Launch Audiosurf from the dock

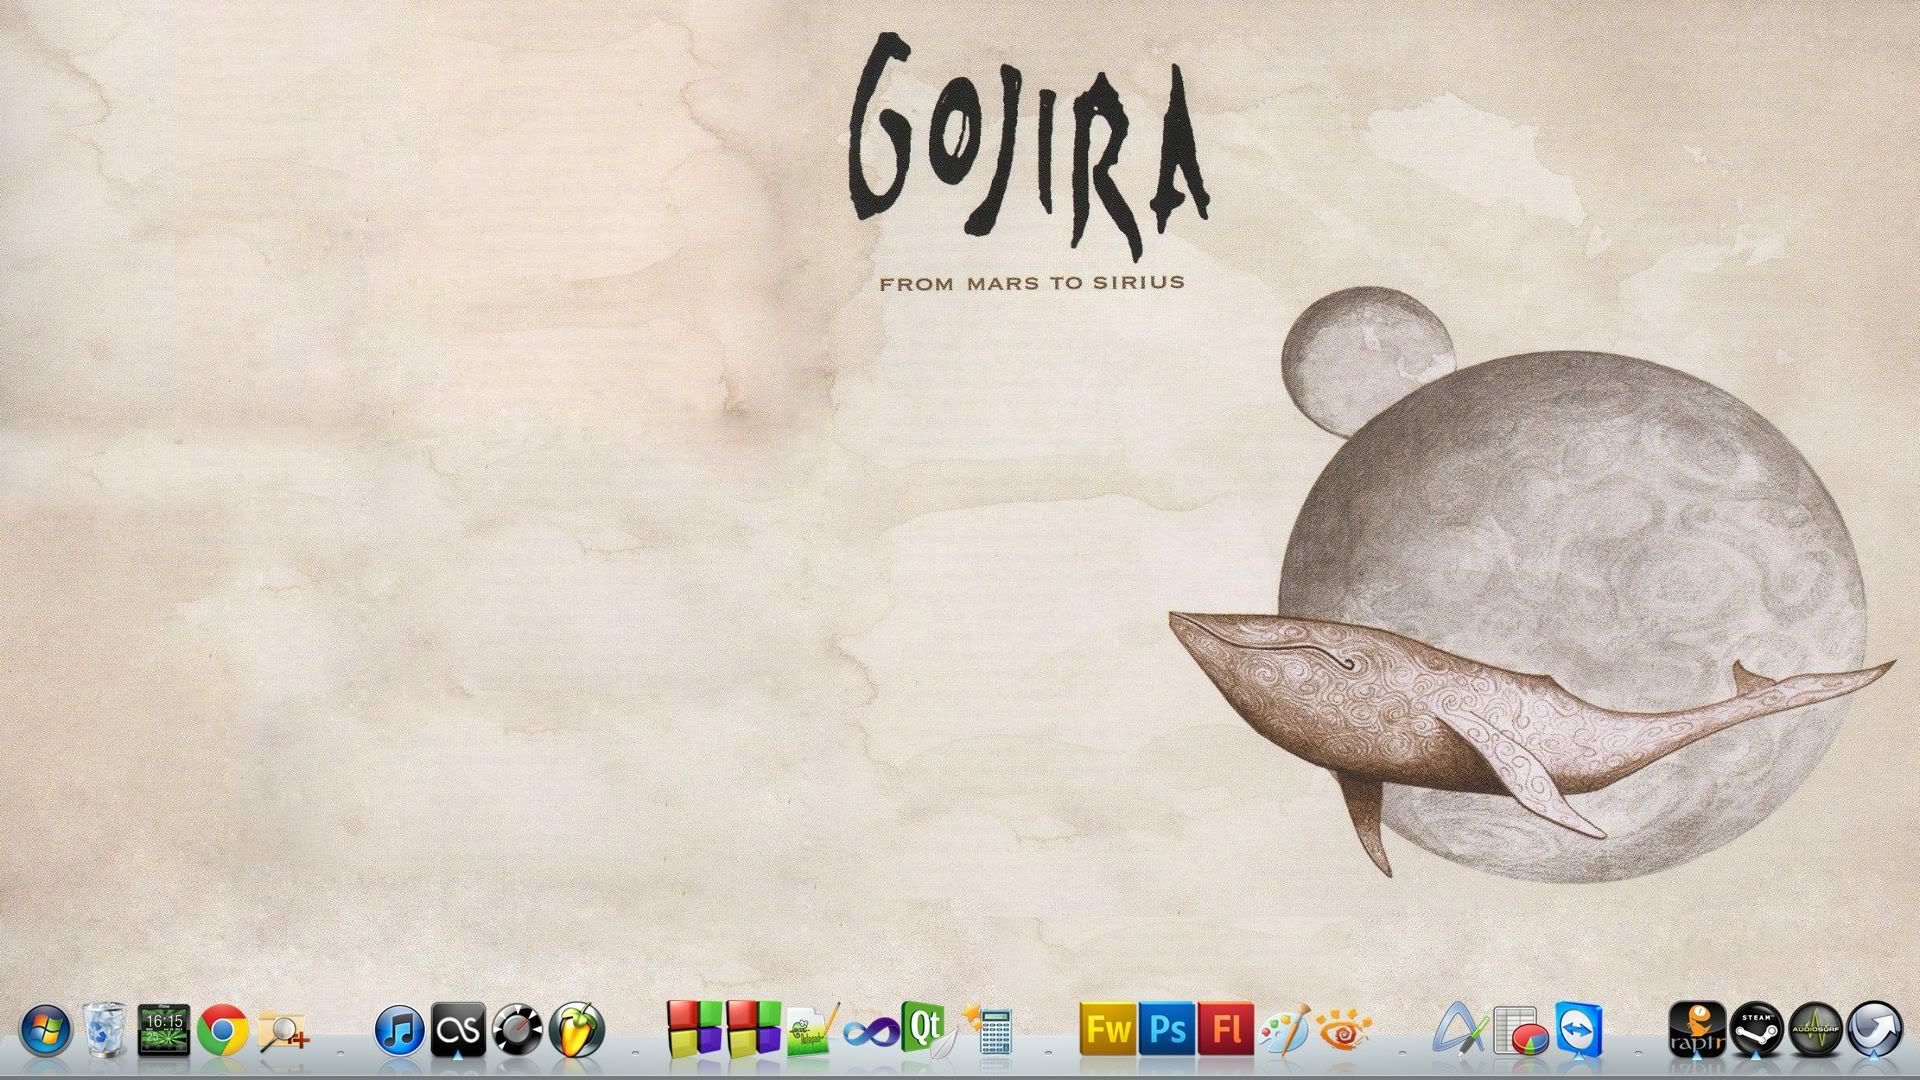pos(1815,1030)
